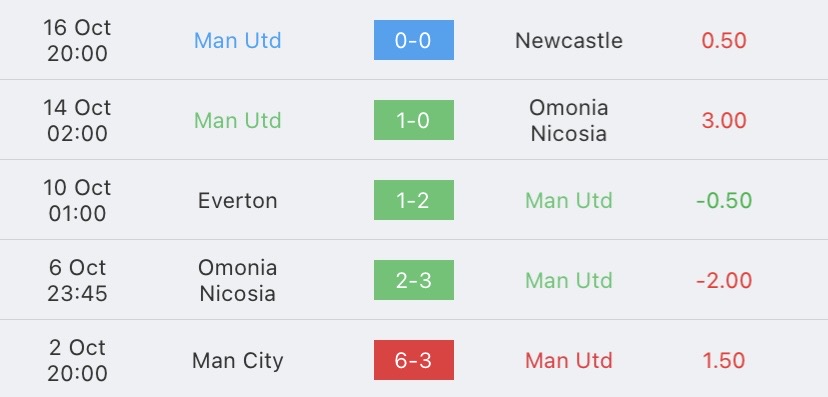
Task: Select Newcastle team name
Action: pos(569,41)
